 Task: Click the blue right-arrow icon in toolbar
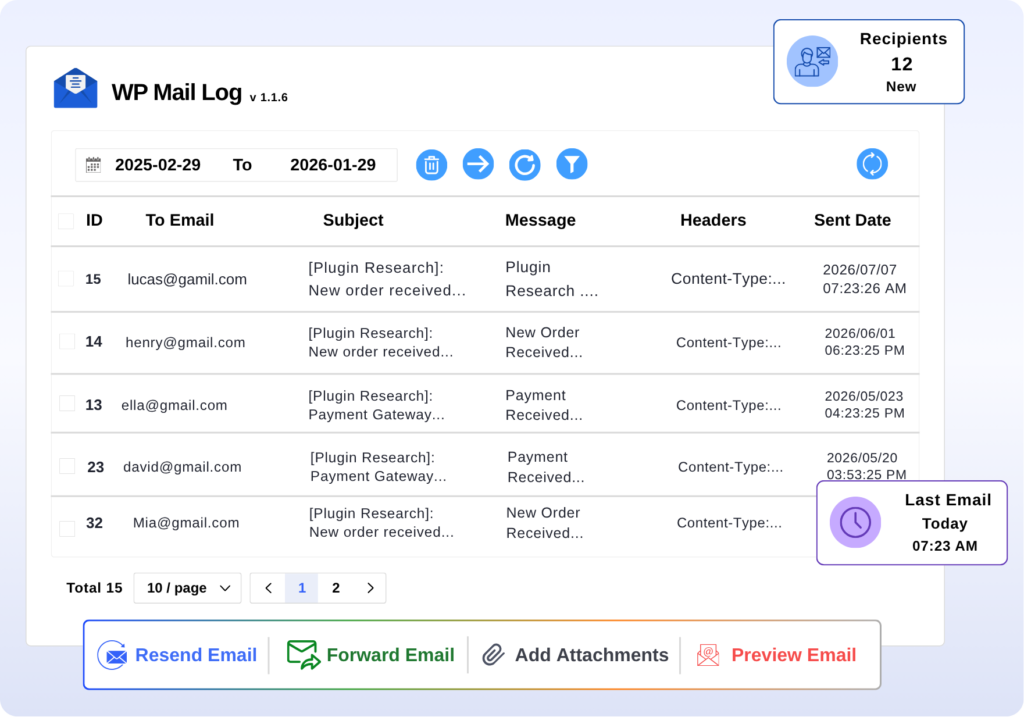(478, 164)
